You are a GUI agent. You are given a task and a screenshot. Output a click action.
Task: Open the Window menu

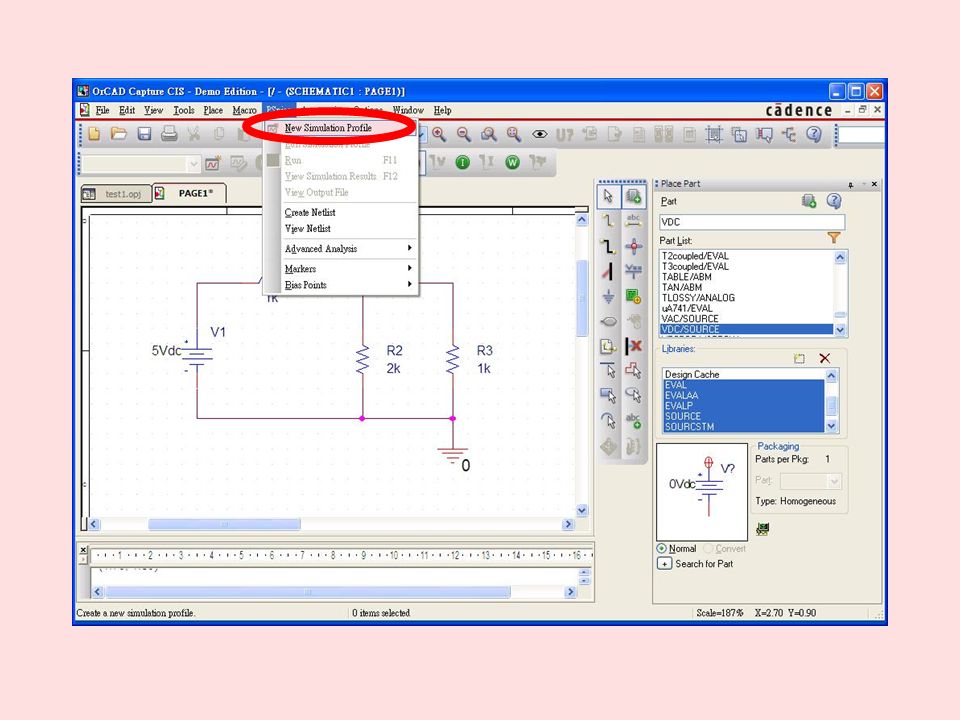click(408, 110)
